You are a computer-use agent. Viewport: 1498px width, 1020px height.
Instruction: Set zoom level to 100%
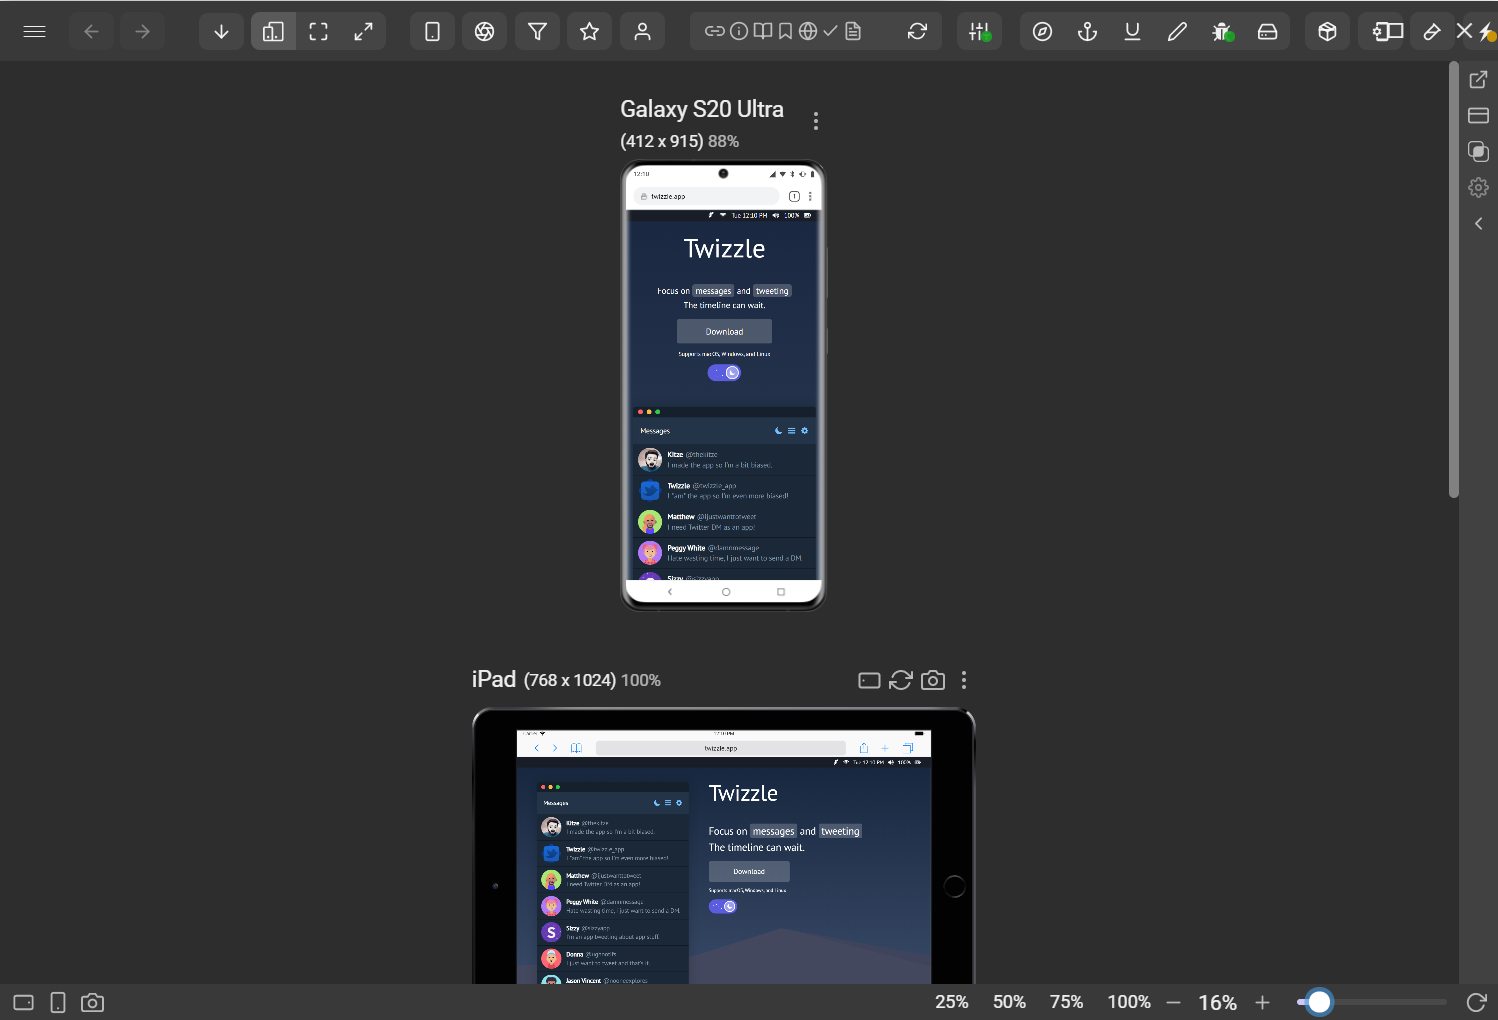coord(1128,1002)
